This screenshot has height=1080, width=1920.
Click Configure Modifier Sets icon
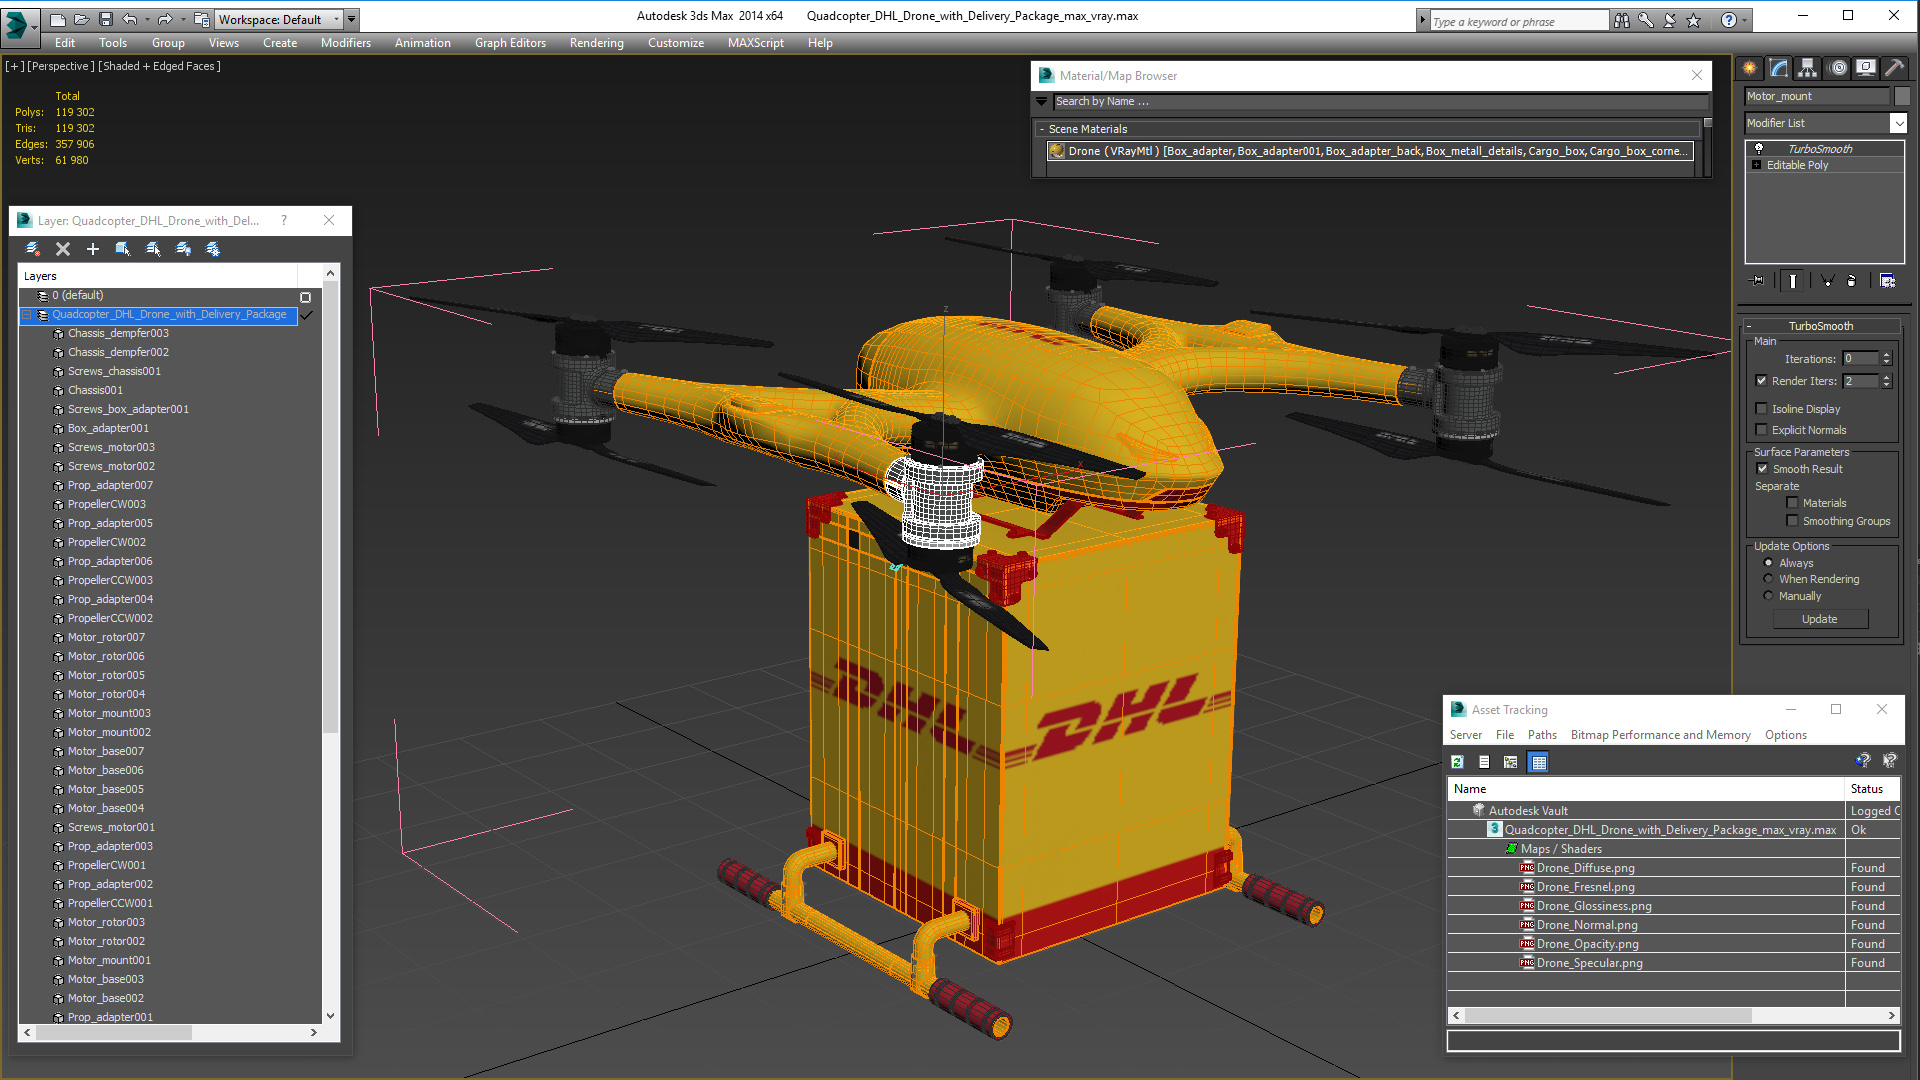(x=1887, y=281)
